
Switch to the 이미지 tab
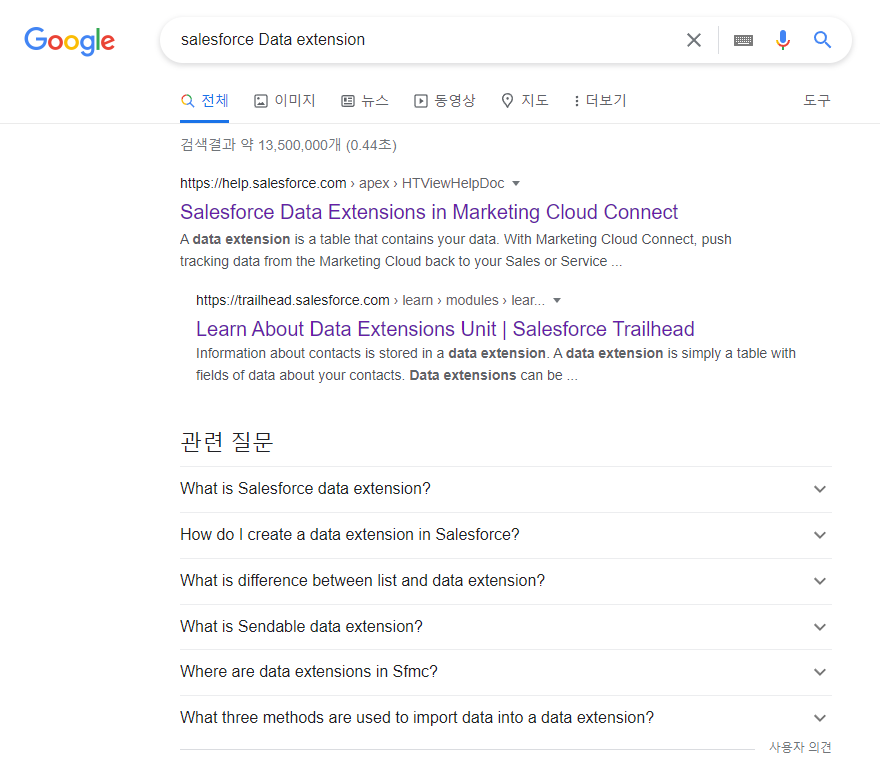click(x=285, y=101)
